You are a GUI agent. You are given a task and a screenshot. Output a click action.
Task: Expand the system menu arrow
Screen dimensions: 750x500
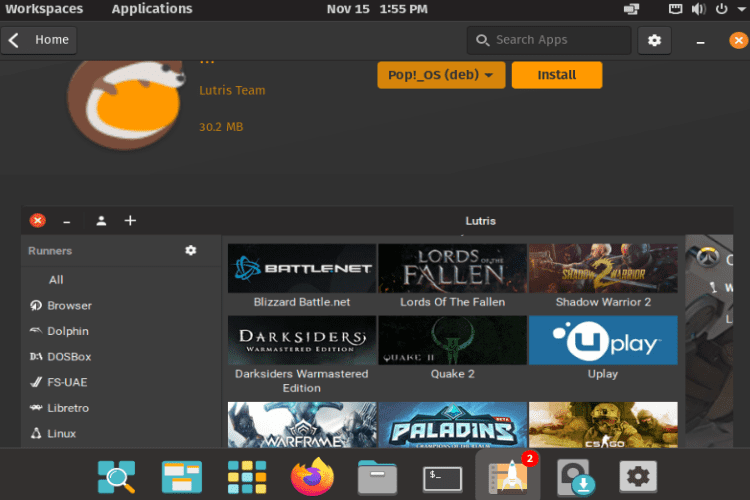(x=741, y=9)
